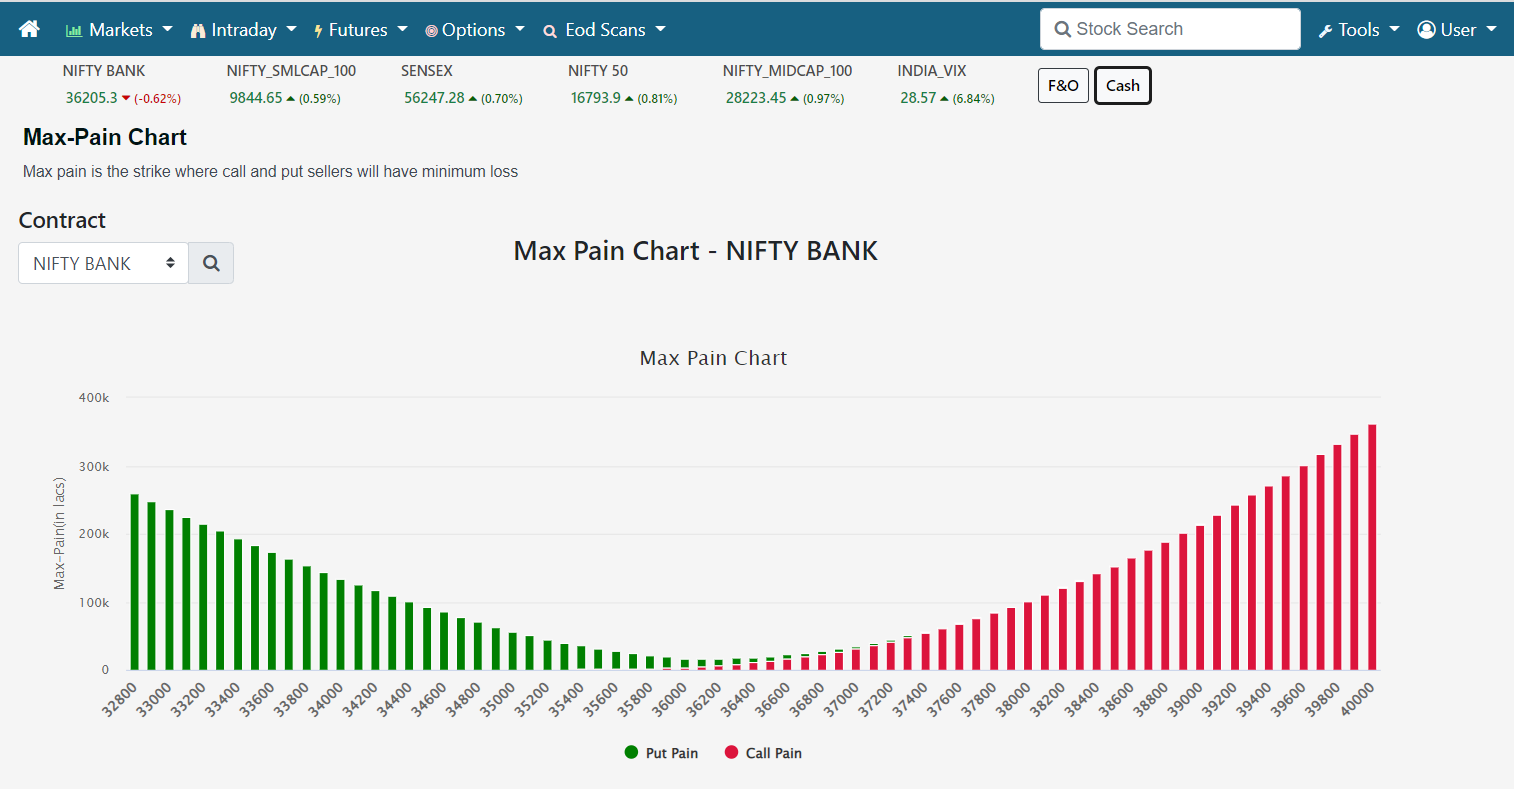Screen dimensions: 1514x789
Task: Click the User profile avatar icon
Action: (1427, 29)
